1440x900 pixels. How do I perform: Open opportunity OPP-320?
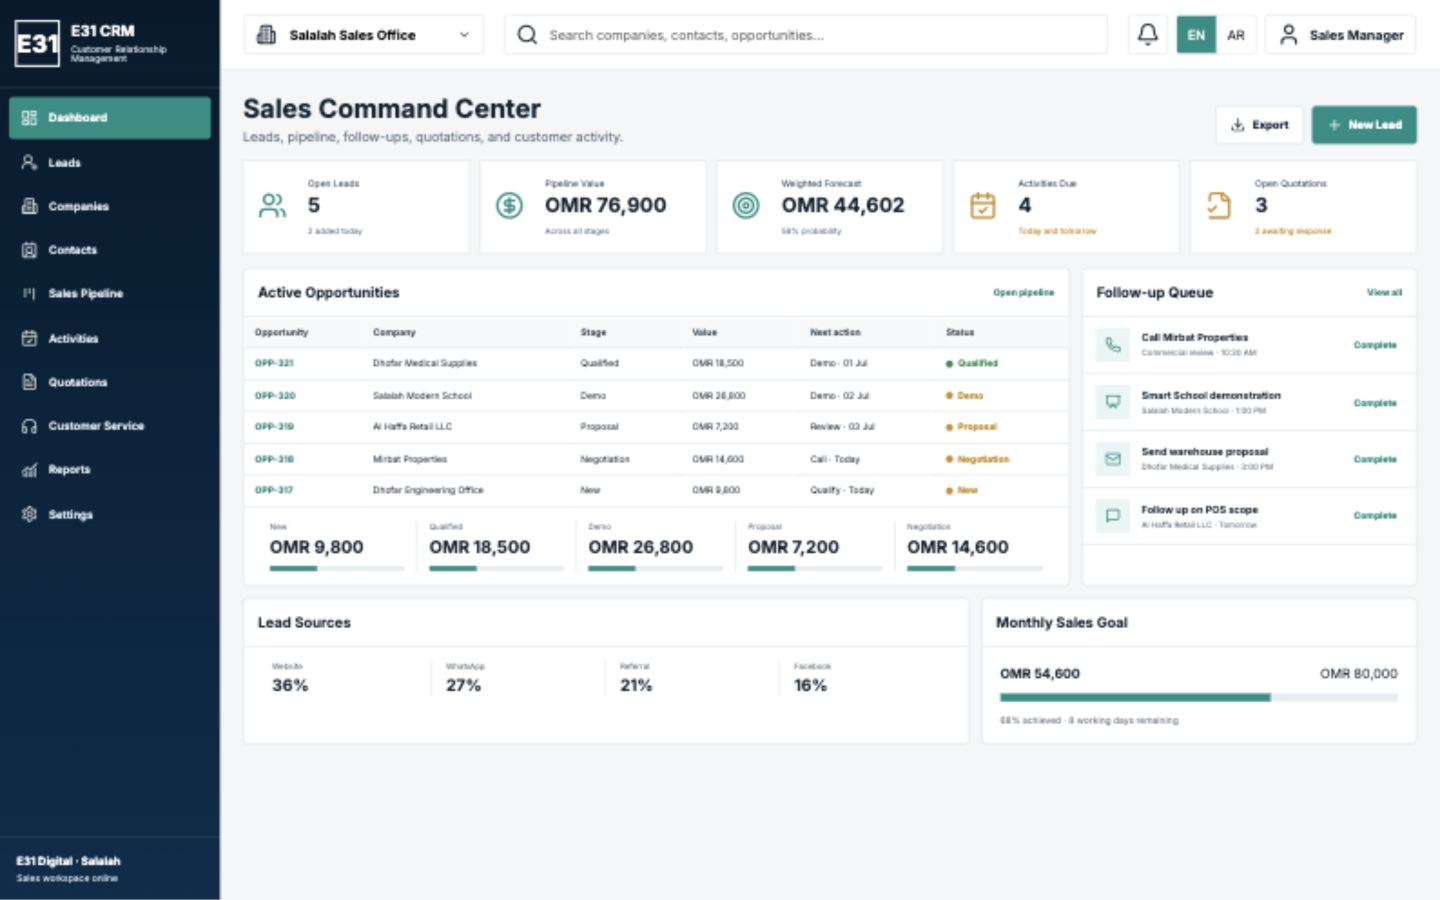[274, 396]
